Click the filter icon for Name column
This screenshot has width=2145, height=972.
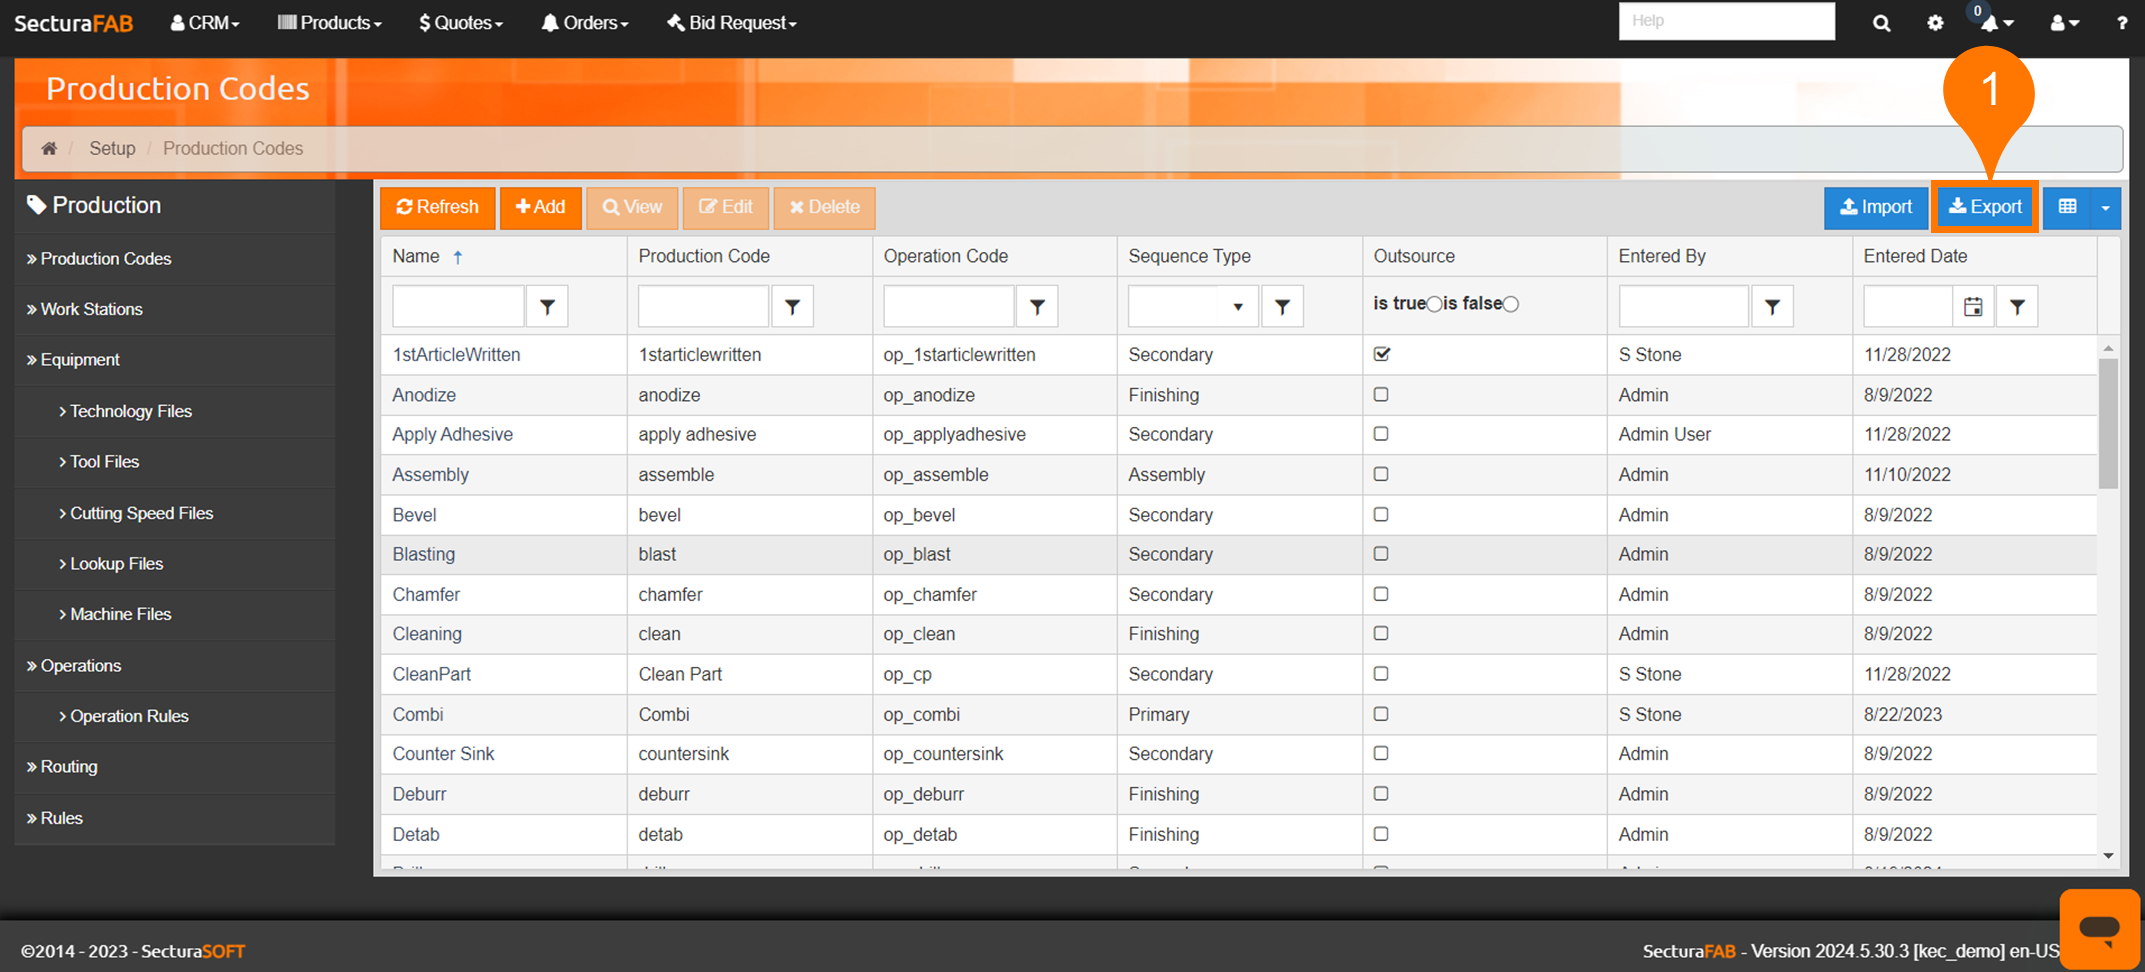coord(547,307)
